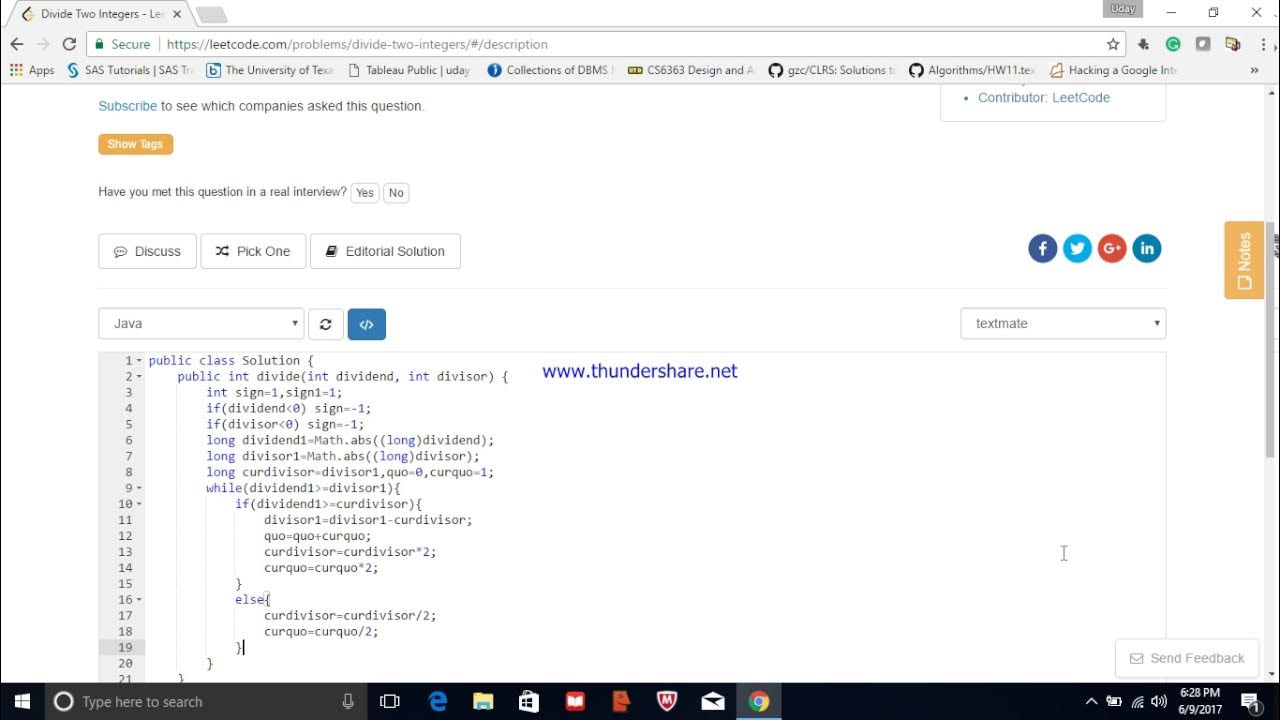Reload the page with the refresh icon
Viewport: 1280px width, 720px height.
(x=69, y=44)
